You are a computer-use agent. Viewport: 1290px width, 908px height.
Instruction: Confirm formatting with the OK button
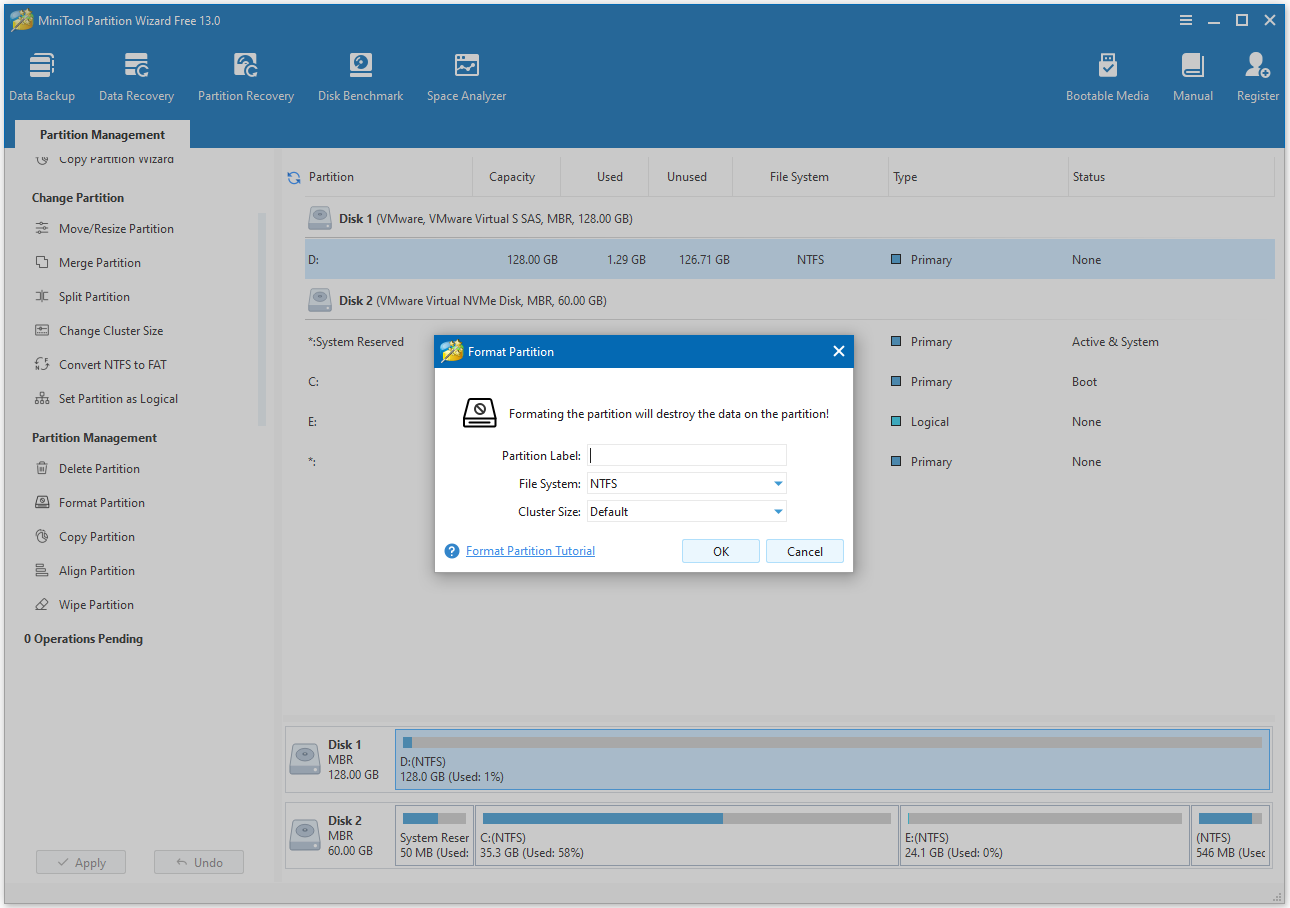(x=720, y=550)
